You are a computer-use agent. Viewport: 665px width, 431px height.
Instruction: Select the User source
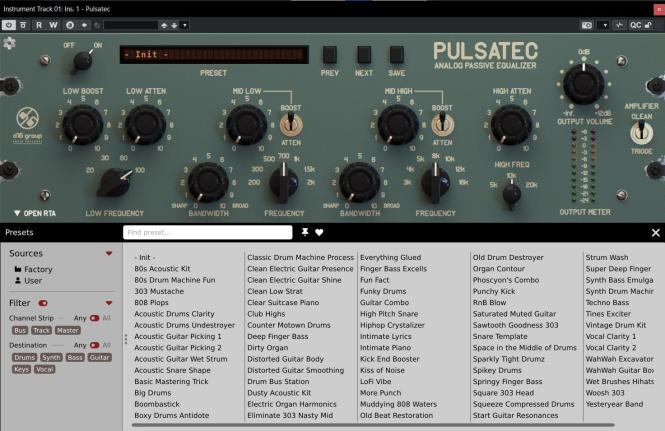point(28,281)
